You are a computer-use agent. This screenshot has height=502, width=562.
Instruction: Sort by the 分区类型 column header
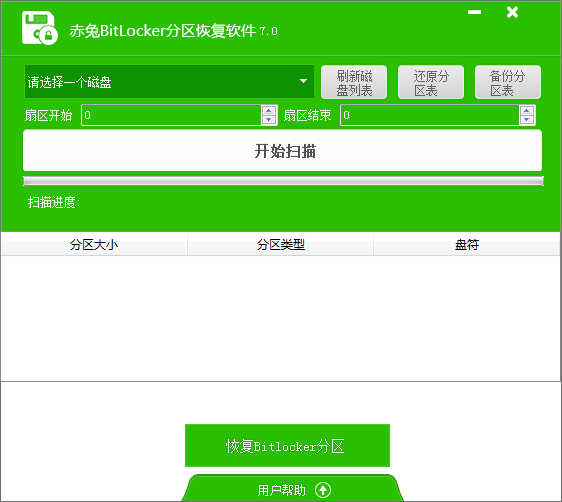280,244
